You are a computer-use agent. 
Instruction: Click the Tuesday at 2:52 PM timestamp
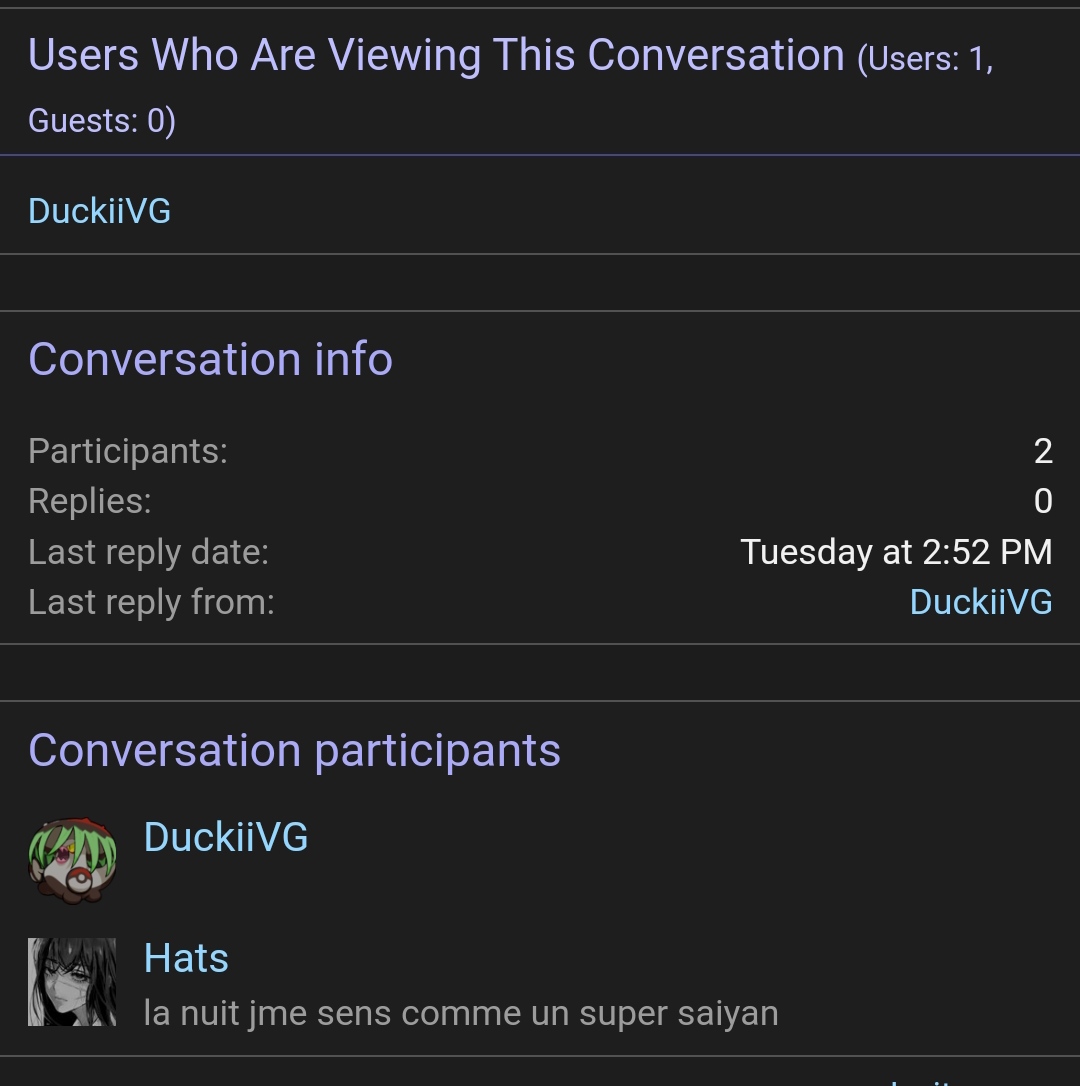[x=896, y=553]
